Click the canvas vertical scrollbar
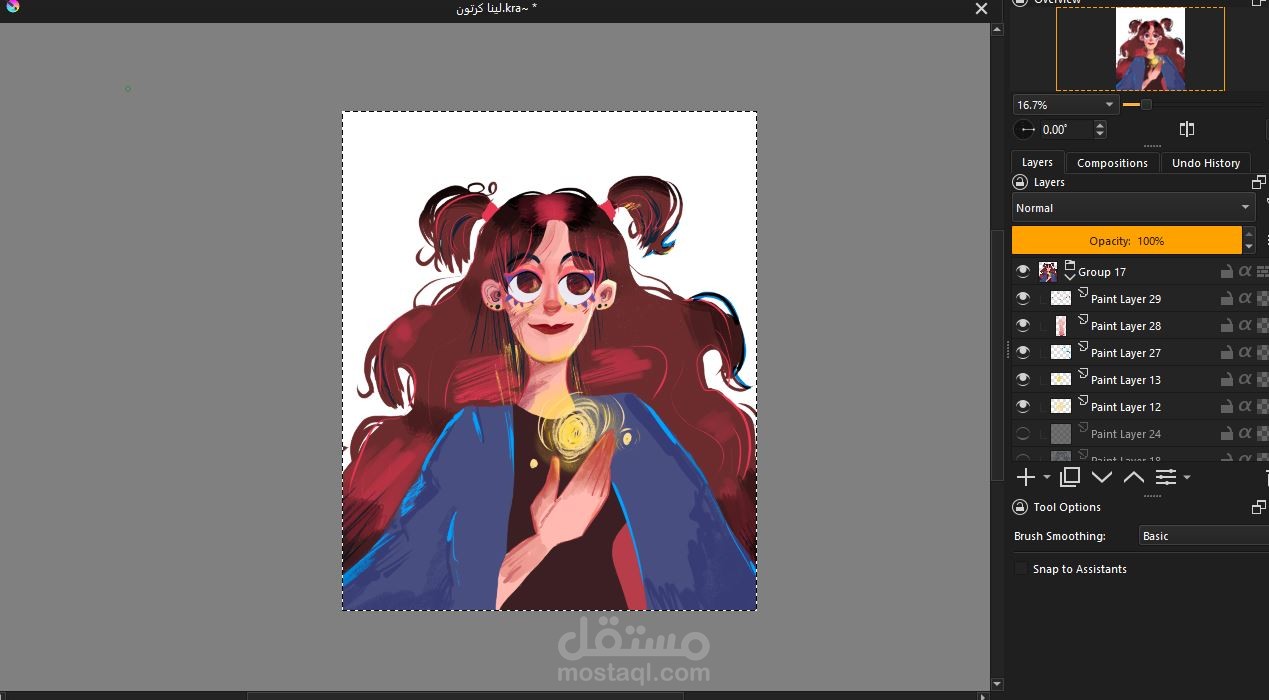This screenshot has height=700, width=1269. [x=996, y=355]
